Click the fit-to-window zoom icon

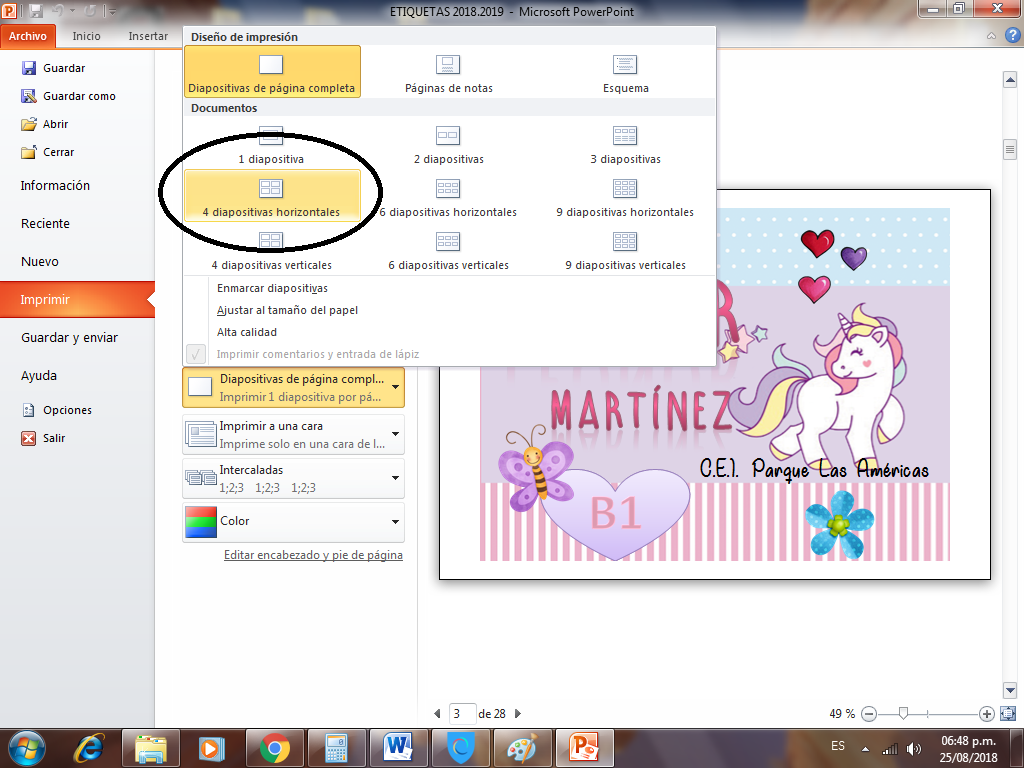point(1008,714)
